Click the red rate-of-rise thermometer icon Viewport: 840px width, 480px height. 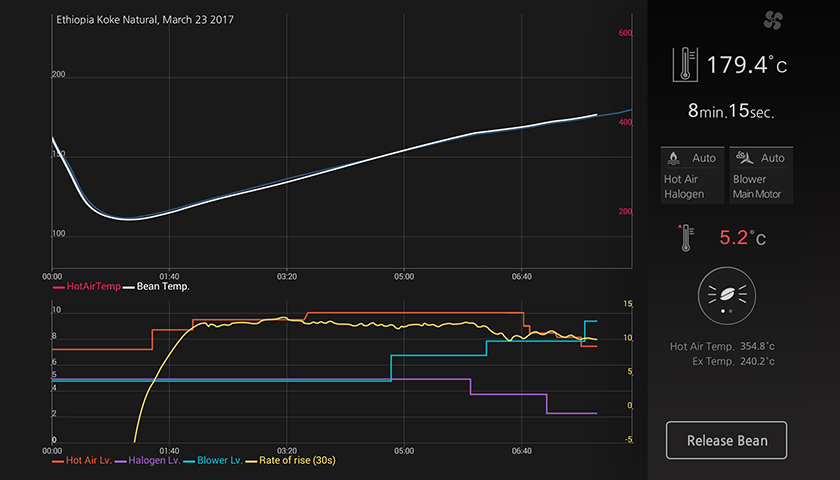coord(686,238)
